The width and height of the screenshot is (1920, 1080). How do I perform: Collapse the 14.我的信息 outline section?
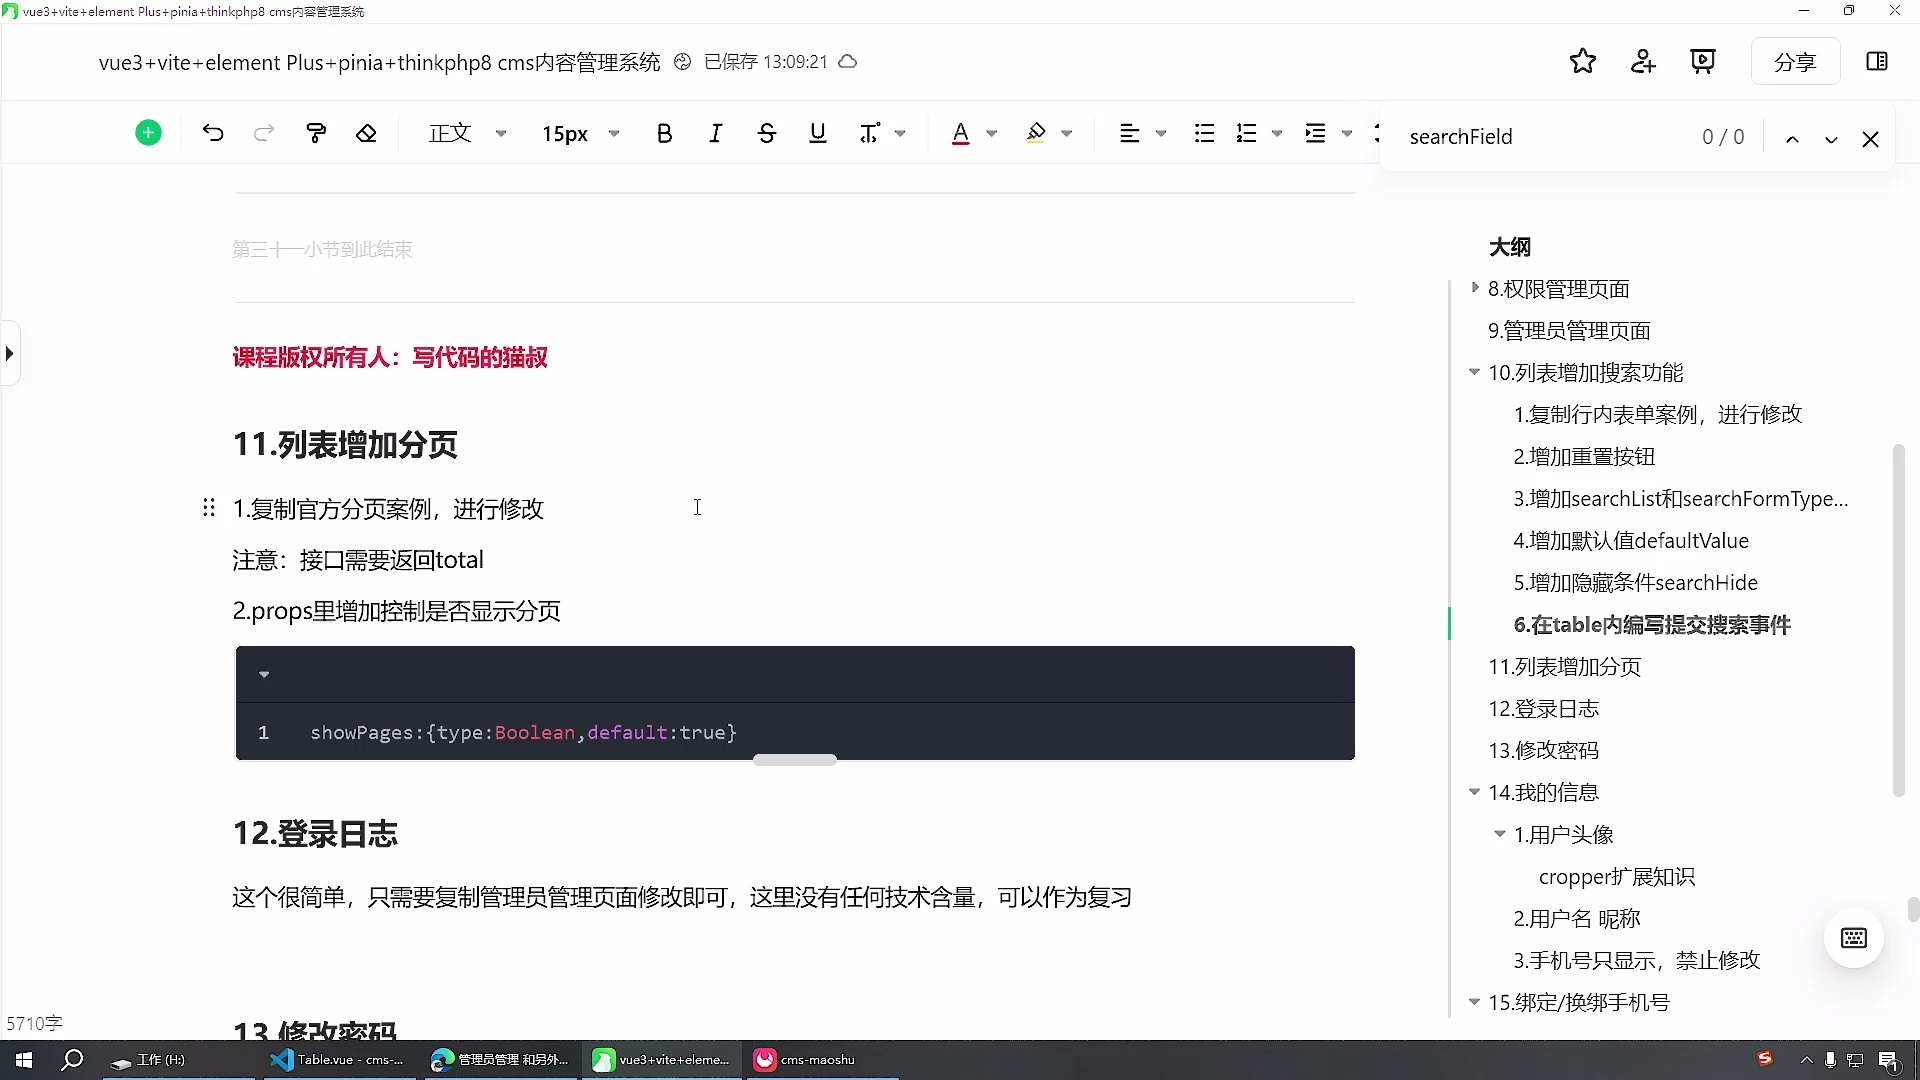pyautogui.click(x=1474, y=792)
